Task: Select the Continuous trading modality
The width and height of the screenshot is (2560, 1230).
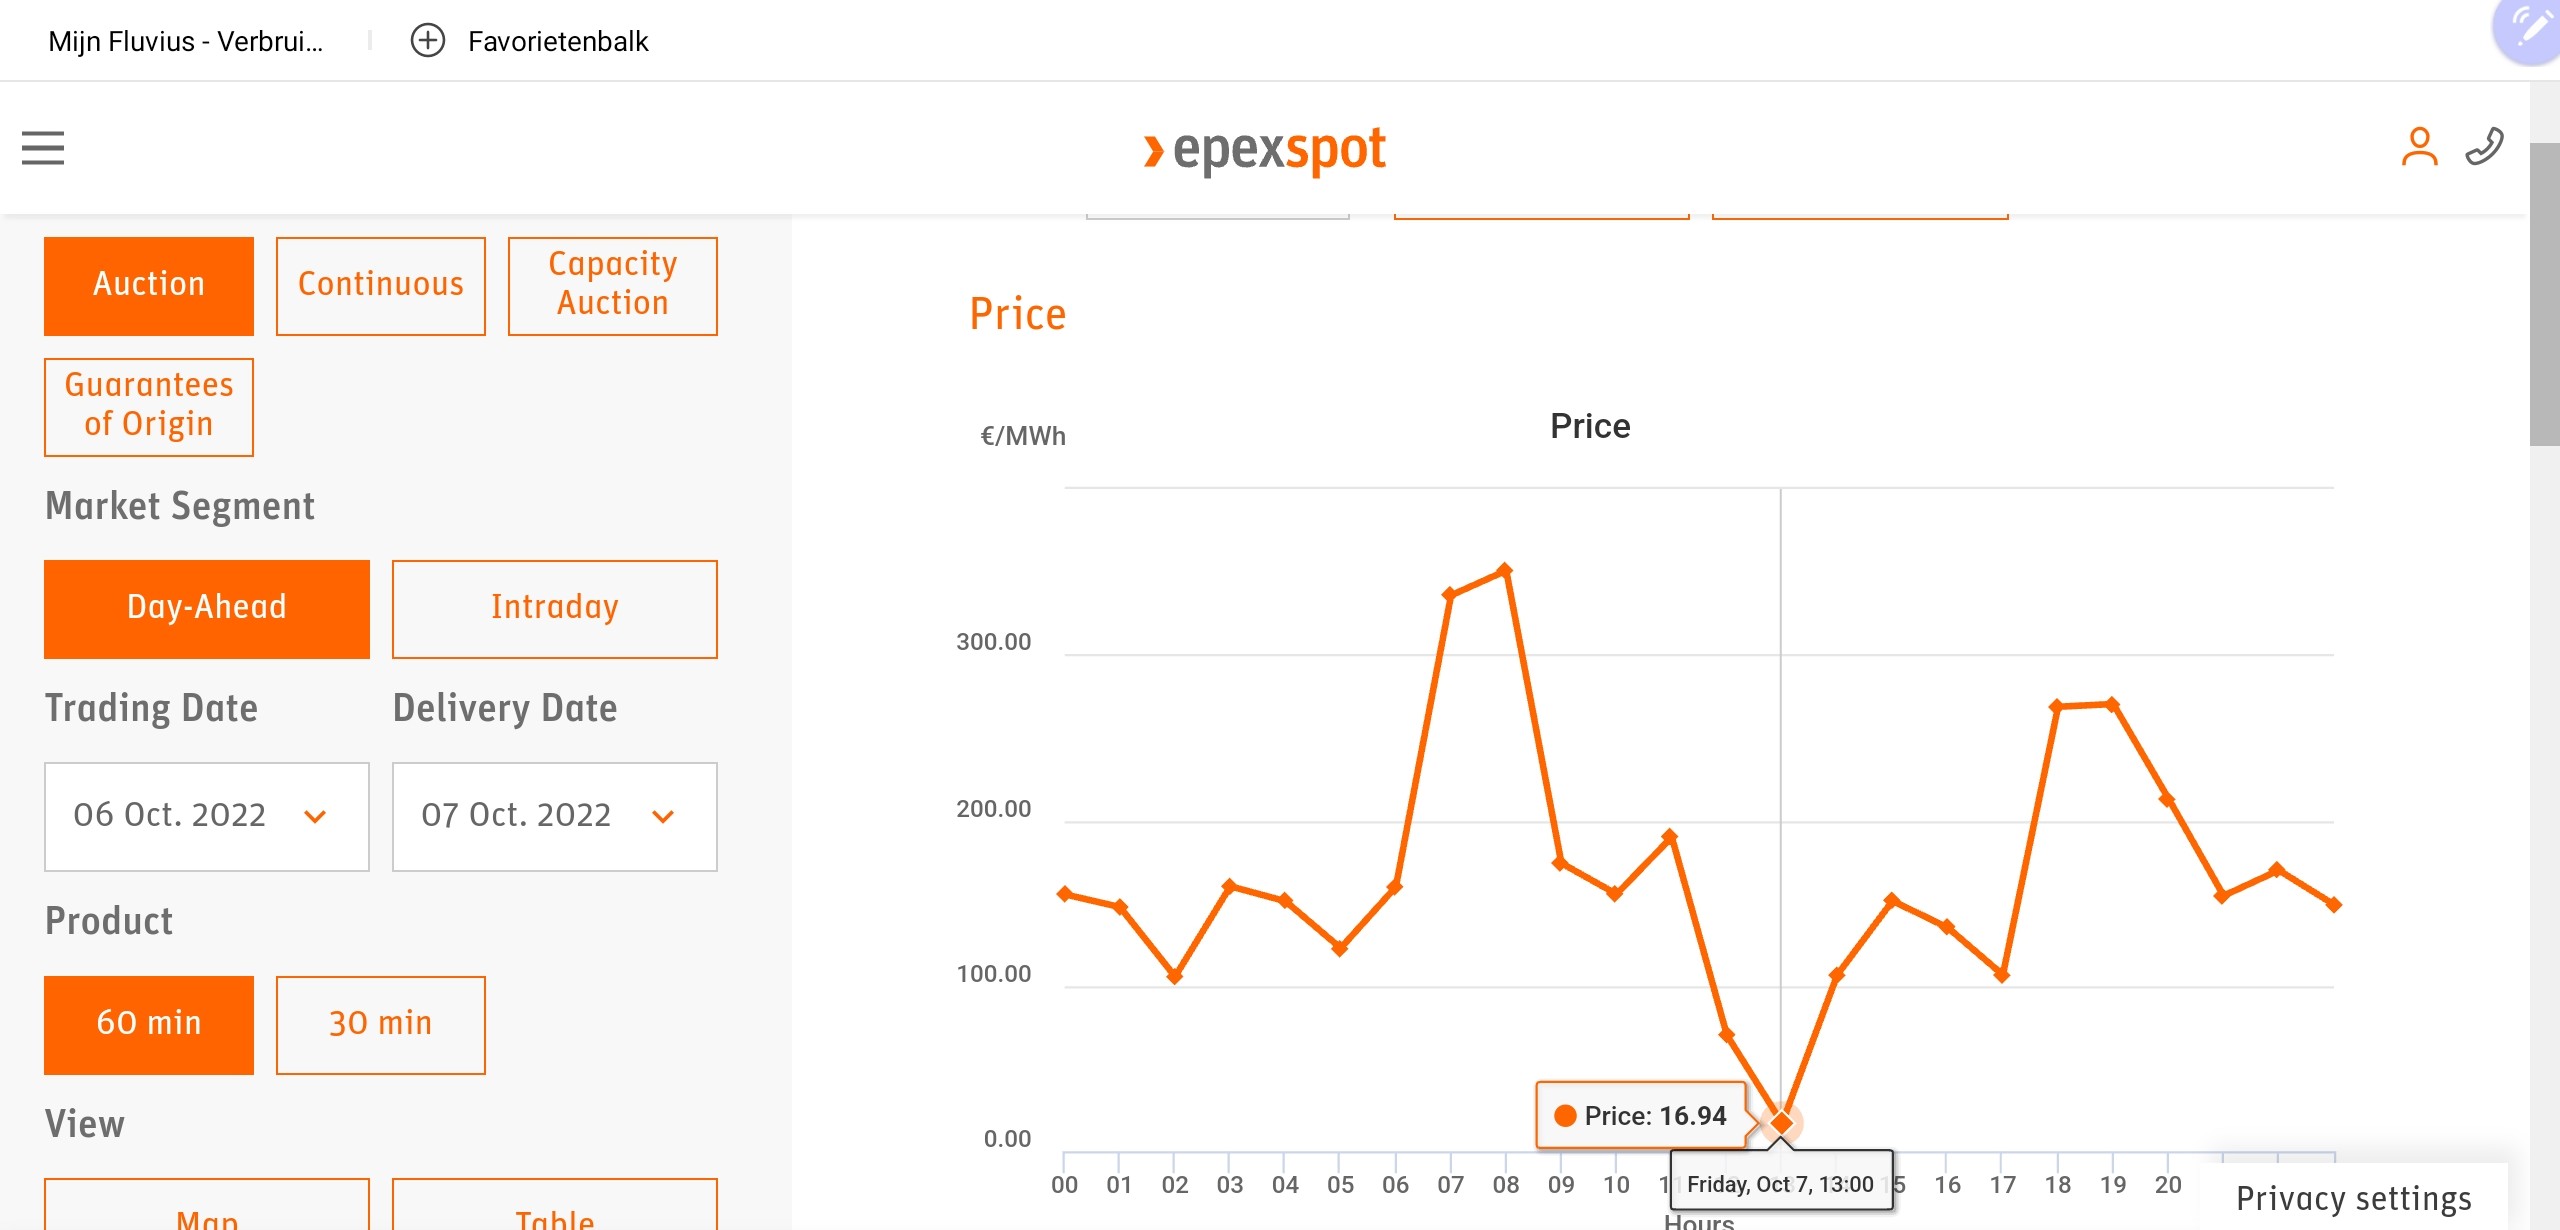Action: pyautogui.click(x=381, y=285)
